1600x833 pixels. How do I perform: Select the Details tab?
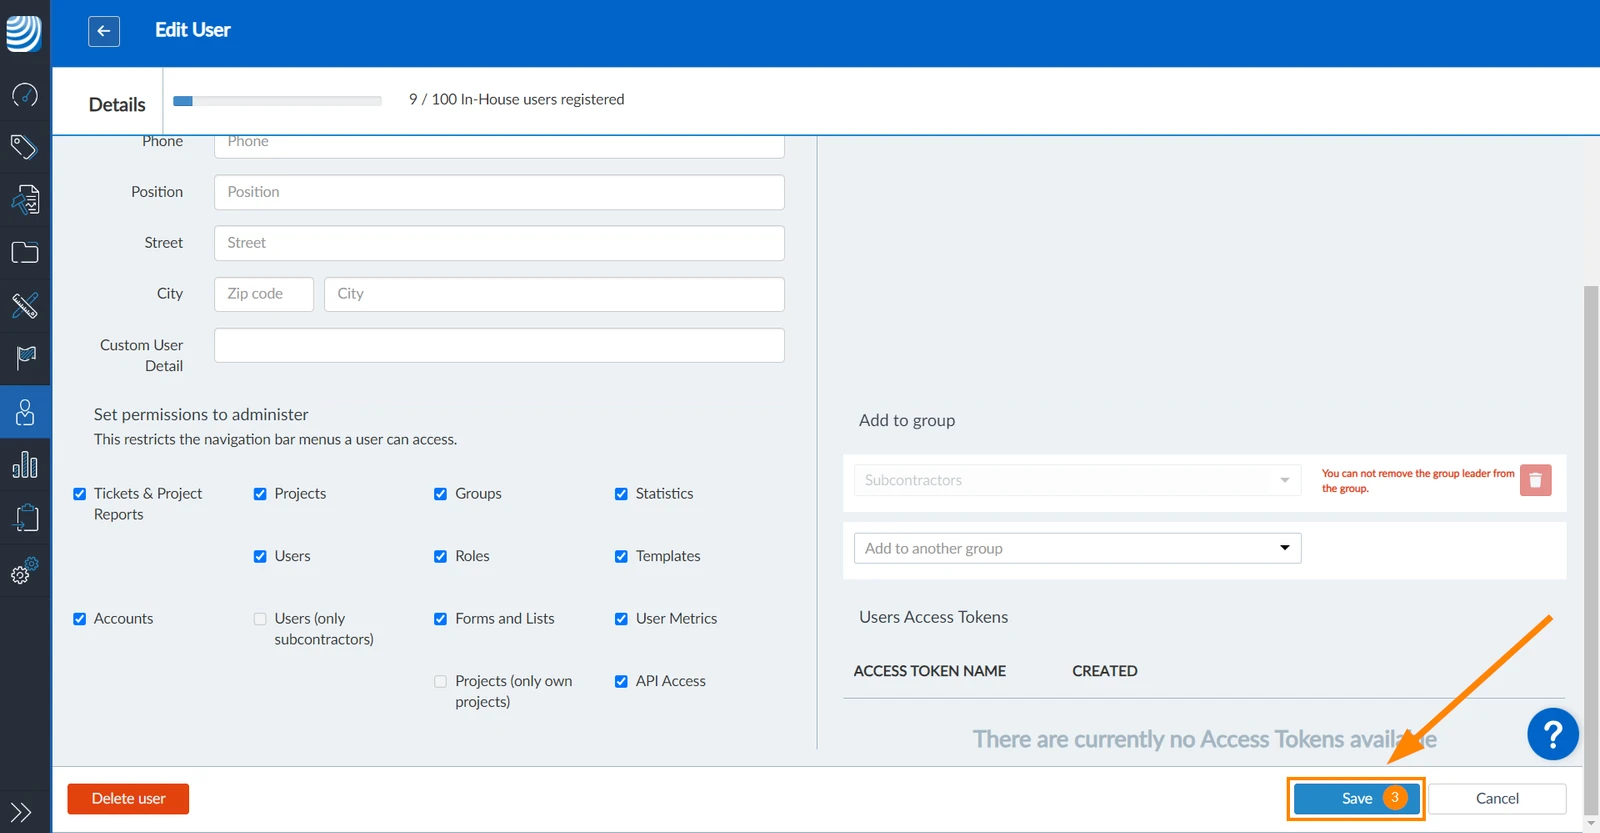(x=117, y=104)
